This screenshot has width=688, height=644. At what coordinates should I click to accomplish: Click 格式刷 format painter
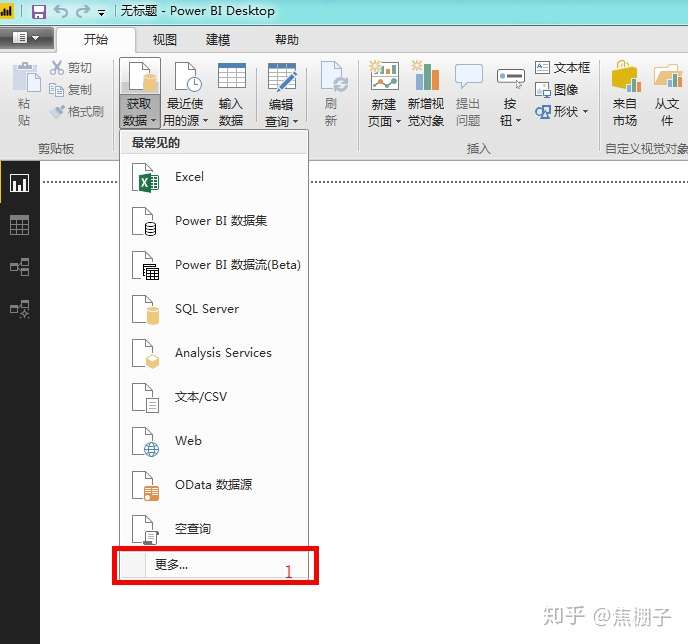click(x=77, y=111)
